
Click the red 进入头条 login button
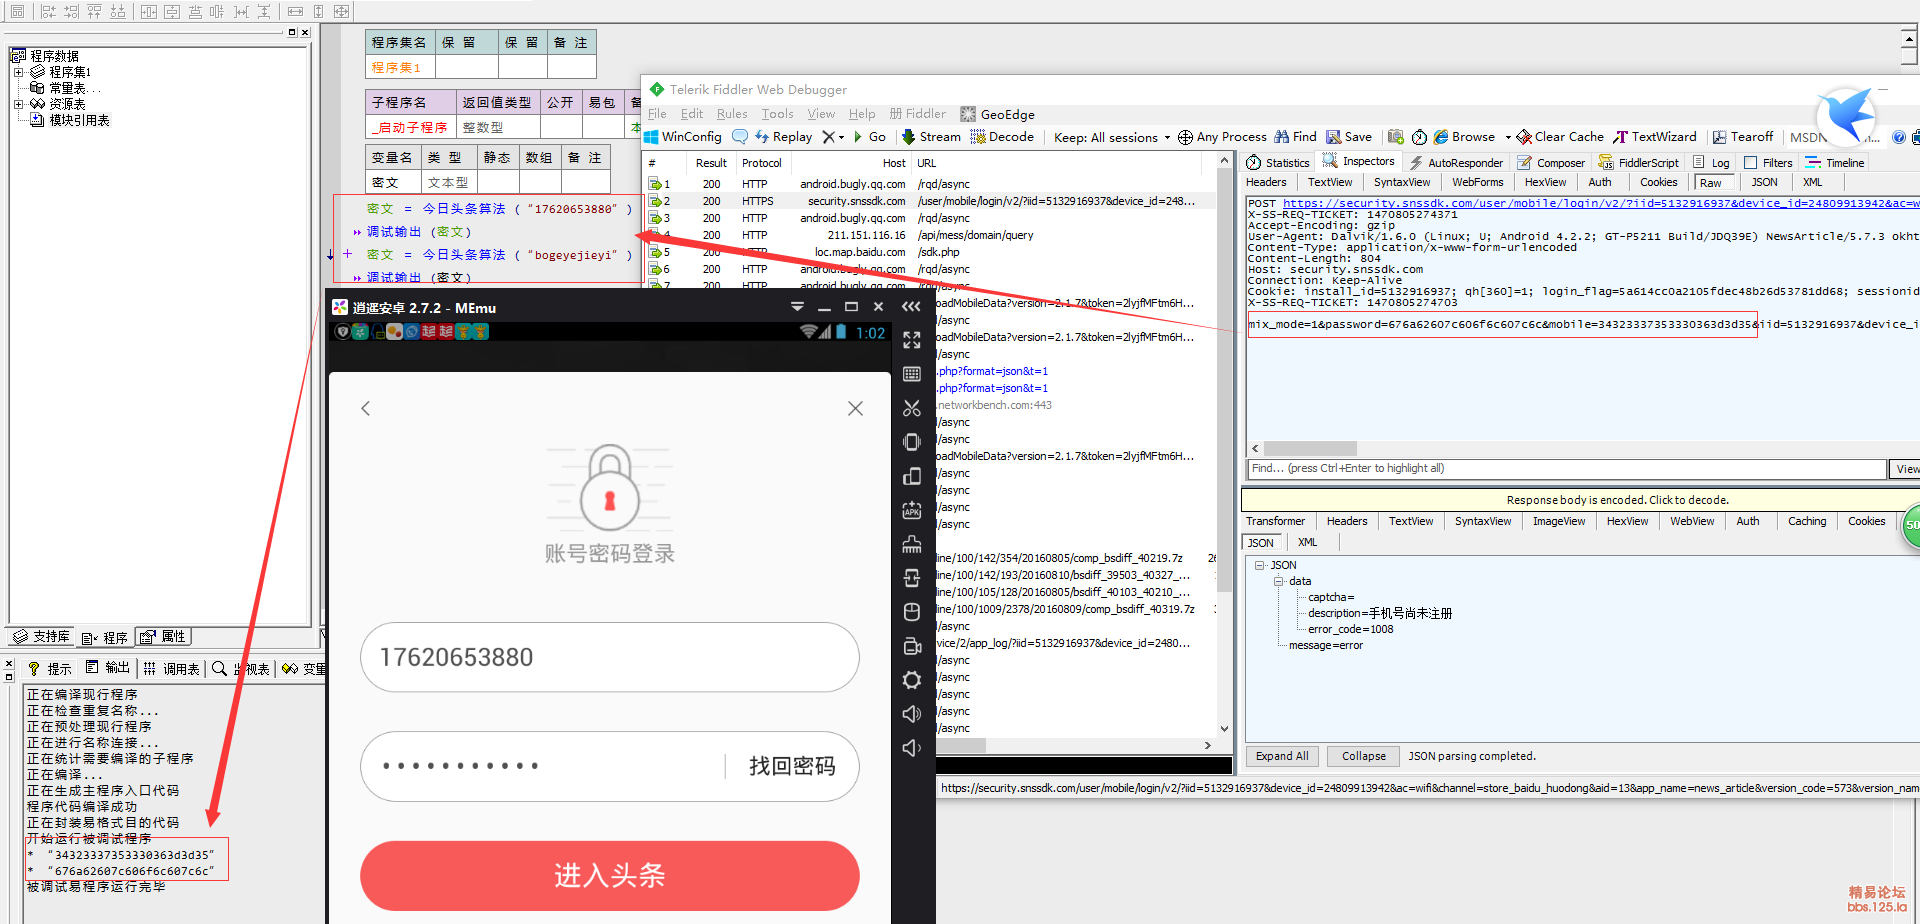[x=609, y=876]
